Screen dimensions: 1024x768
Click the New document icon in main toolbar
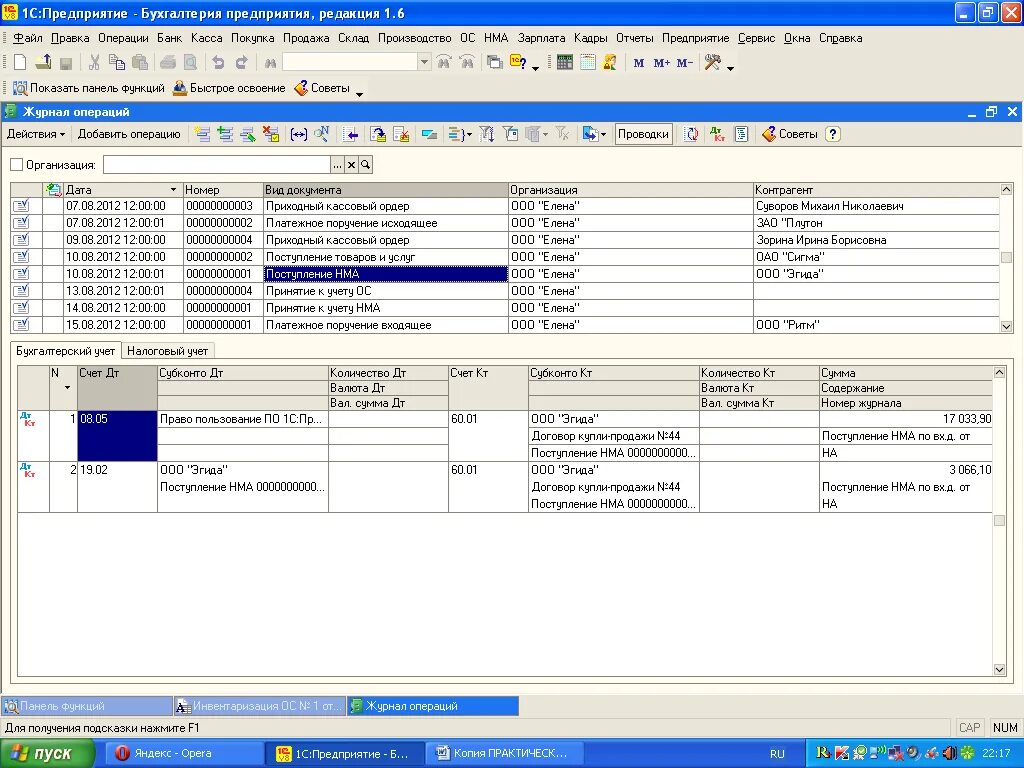[20, 63]
